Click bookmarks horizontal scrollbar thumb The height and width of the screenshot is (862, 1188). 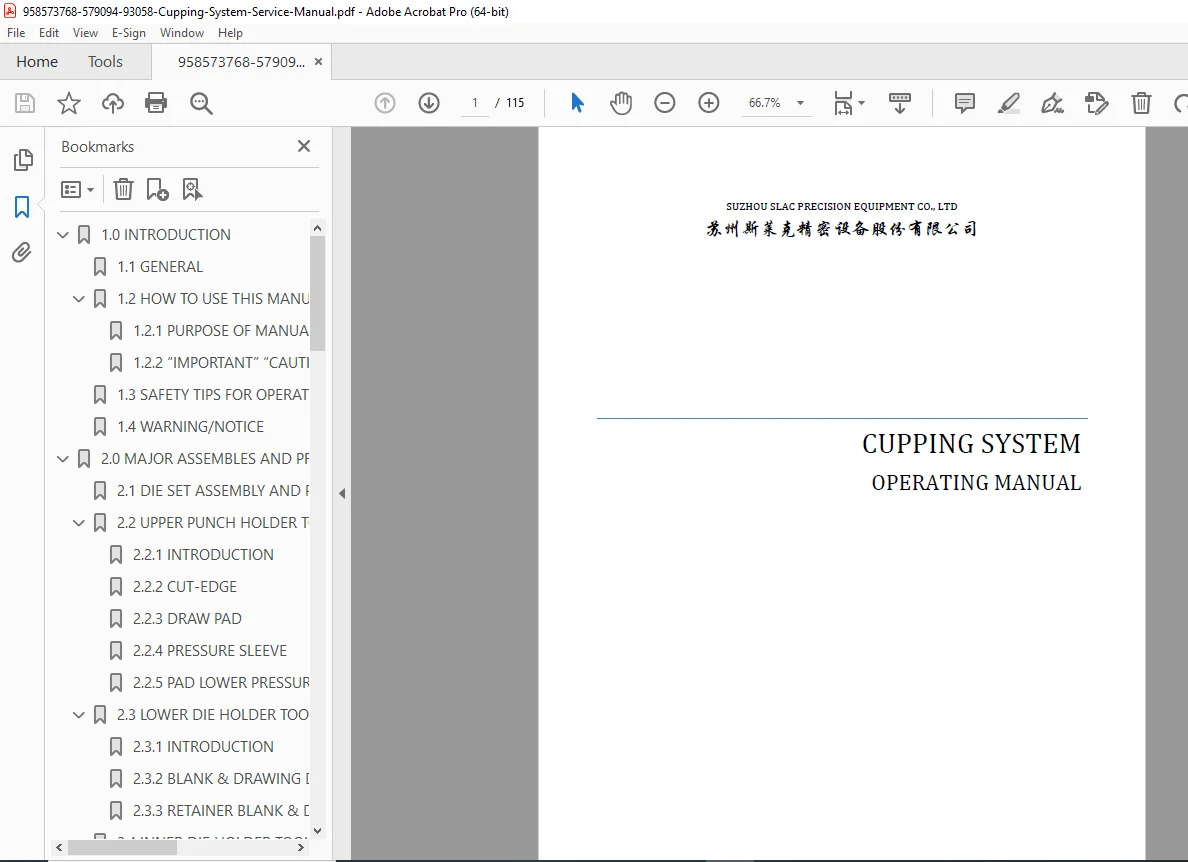click(x=122, y=848)
